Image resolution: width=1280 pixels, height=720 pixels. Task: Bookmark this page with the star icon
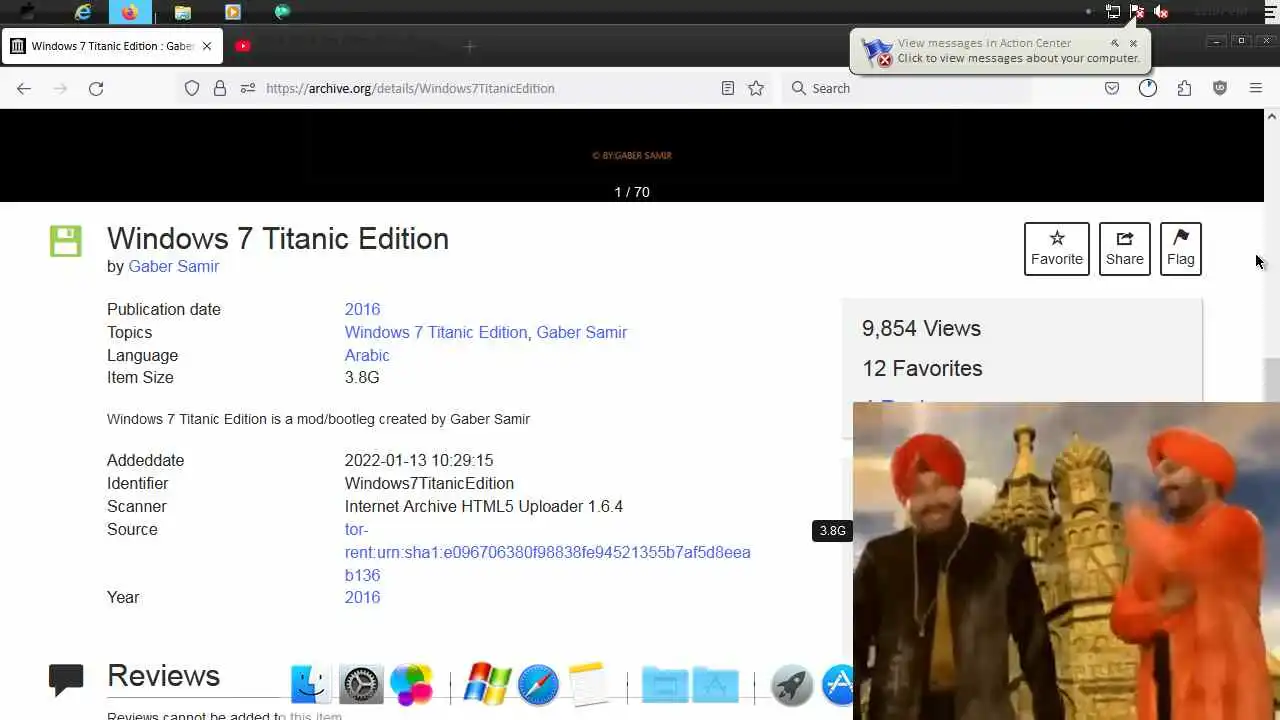756,88
